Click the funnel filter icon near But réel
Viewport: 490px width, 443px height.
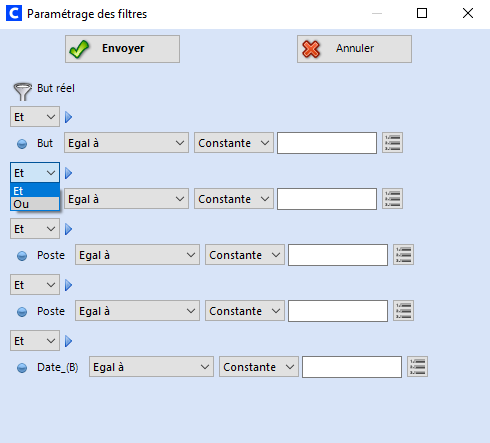23,91
